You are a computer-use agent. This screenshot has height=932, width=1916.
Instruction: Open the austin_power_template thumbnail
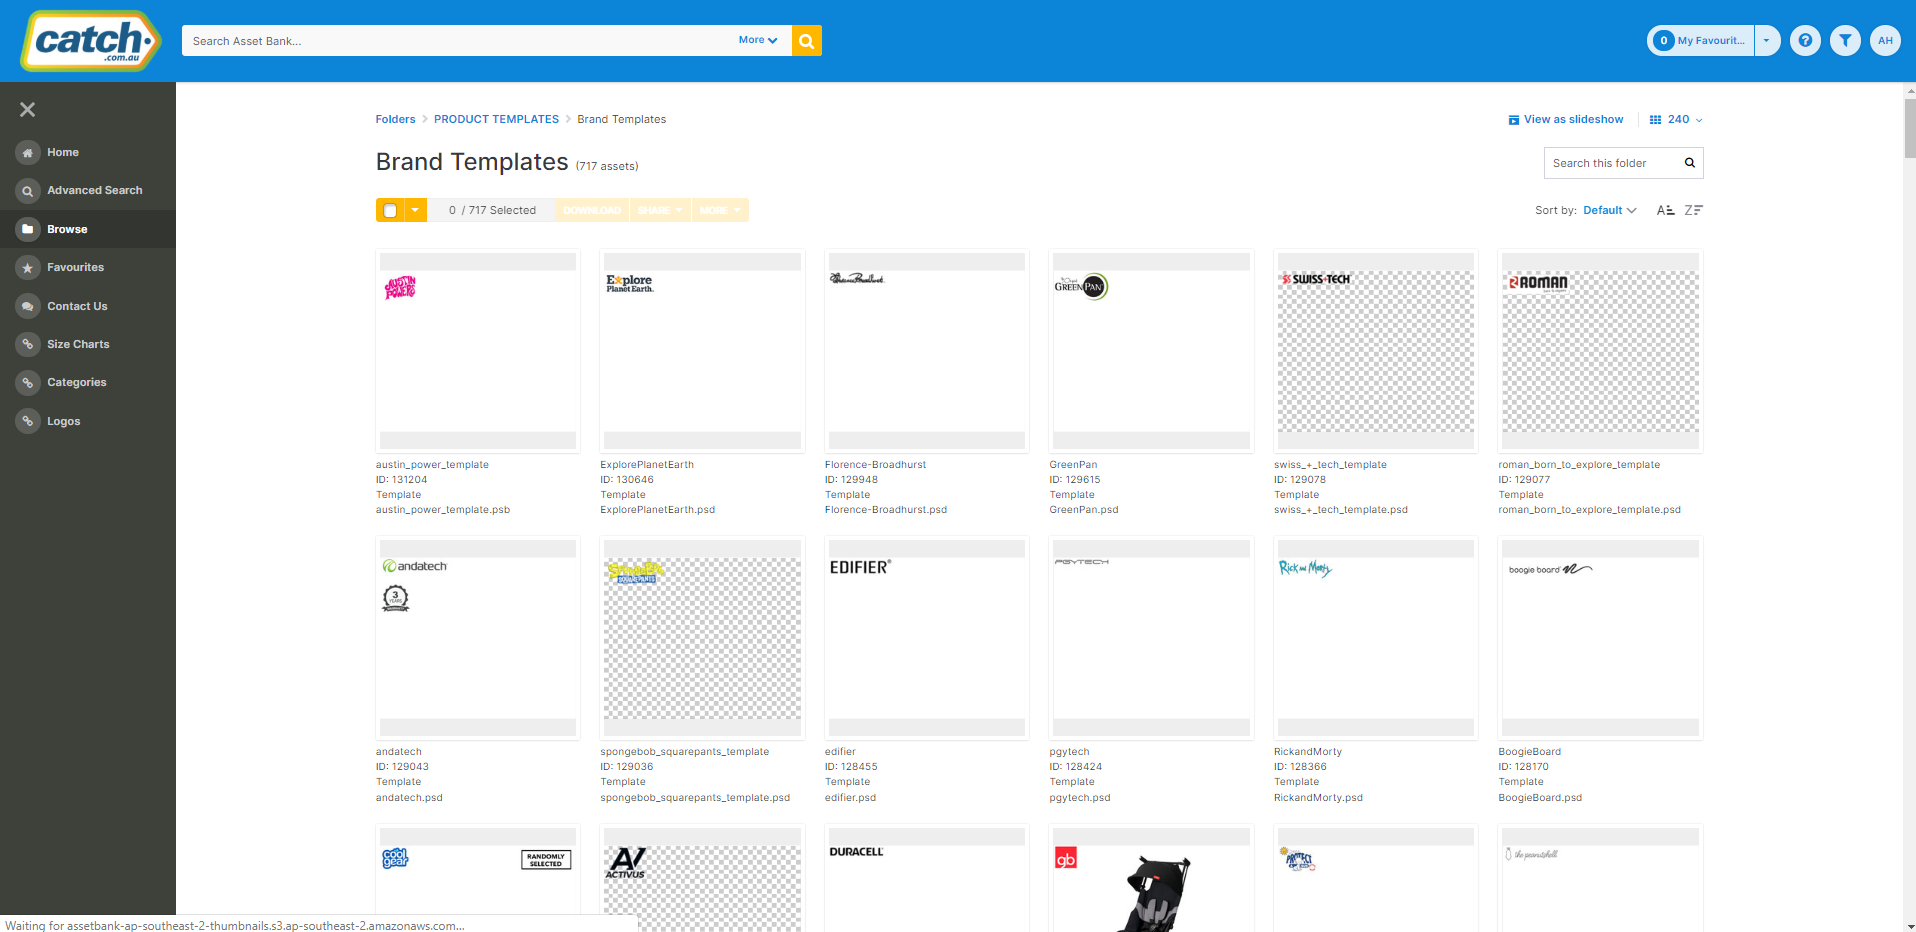tap(478, 351)
